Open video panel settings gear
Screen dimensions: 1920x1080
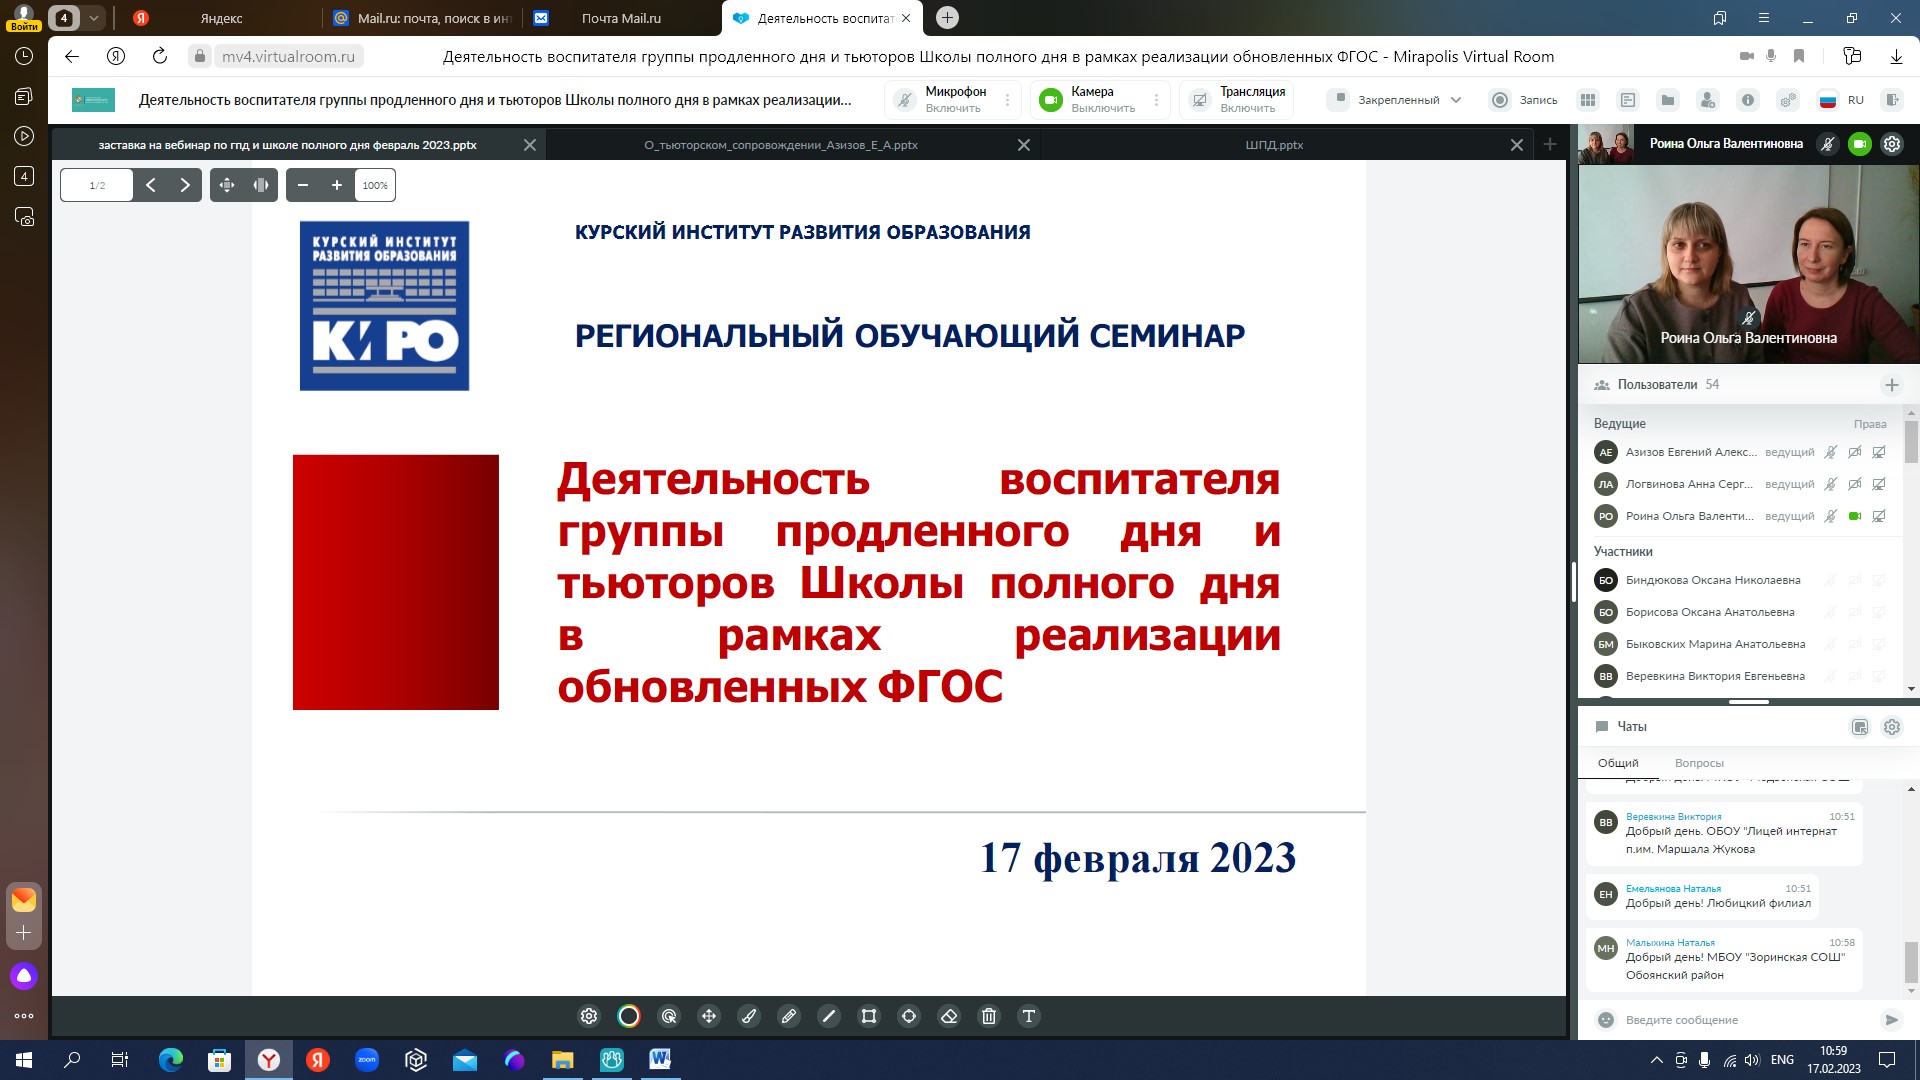point(1892,144)
